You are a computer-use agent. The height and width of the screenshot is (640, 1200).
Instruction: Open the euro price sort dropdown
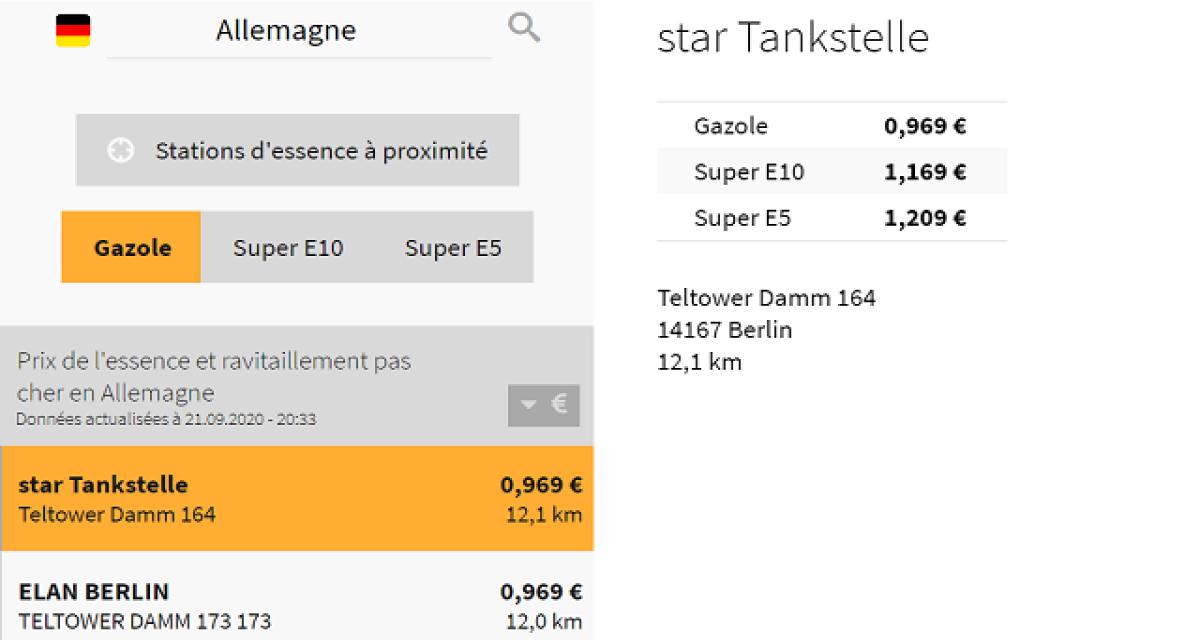[543, 405]
